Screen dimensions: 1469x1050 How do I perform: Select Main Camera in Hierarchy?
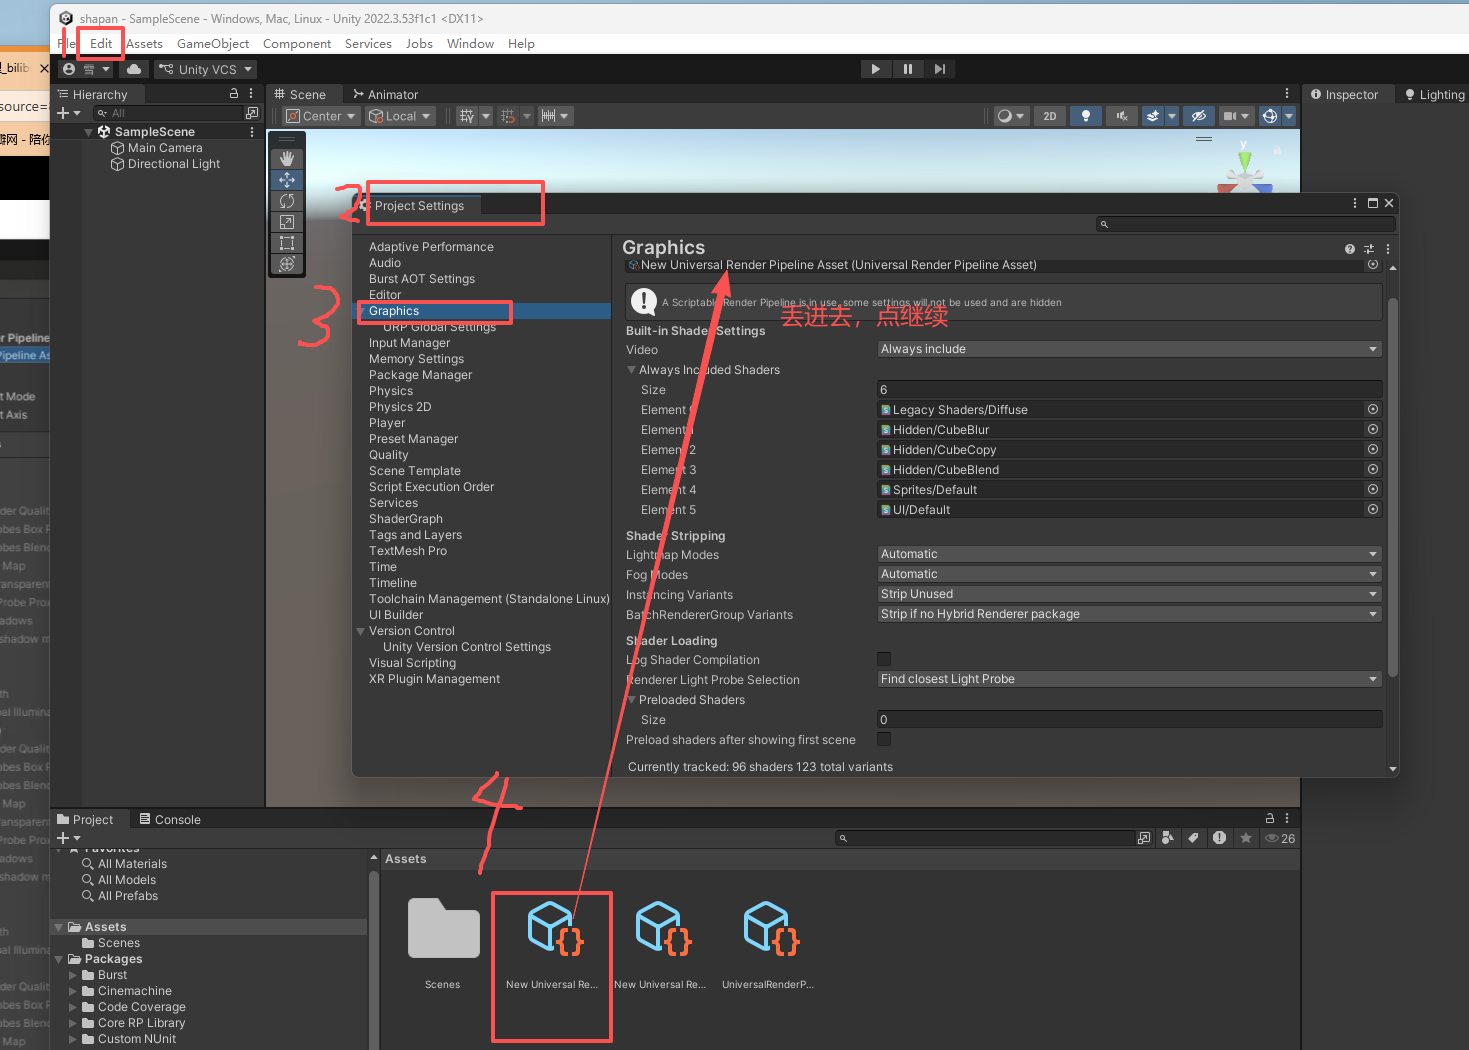tap(165, 148)
